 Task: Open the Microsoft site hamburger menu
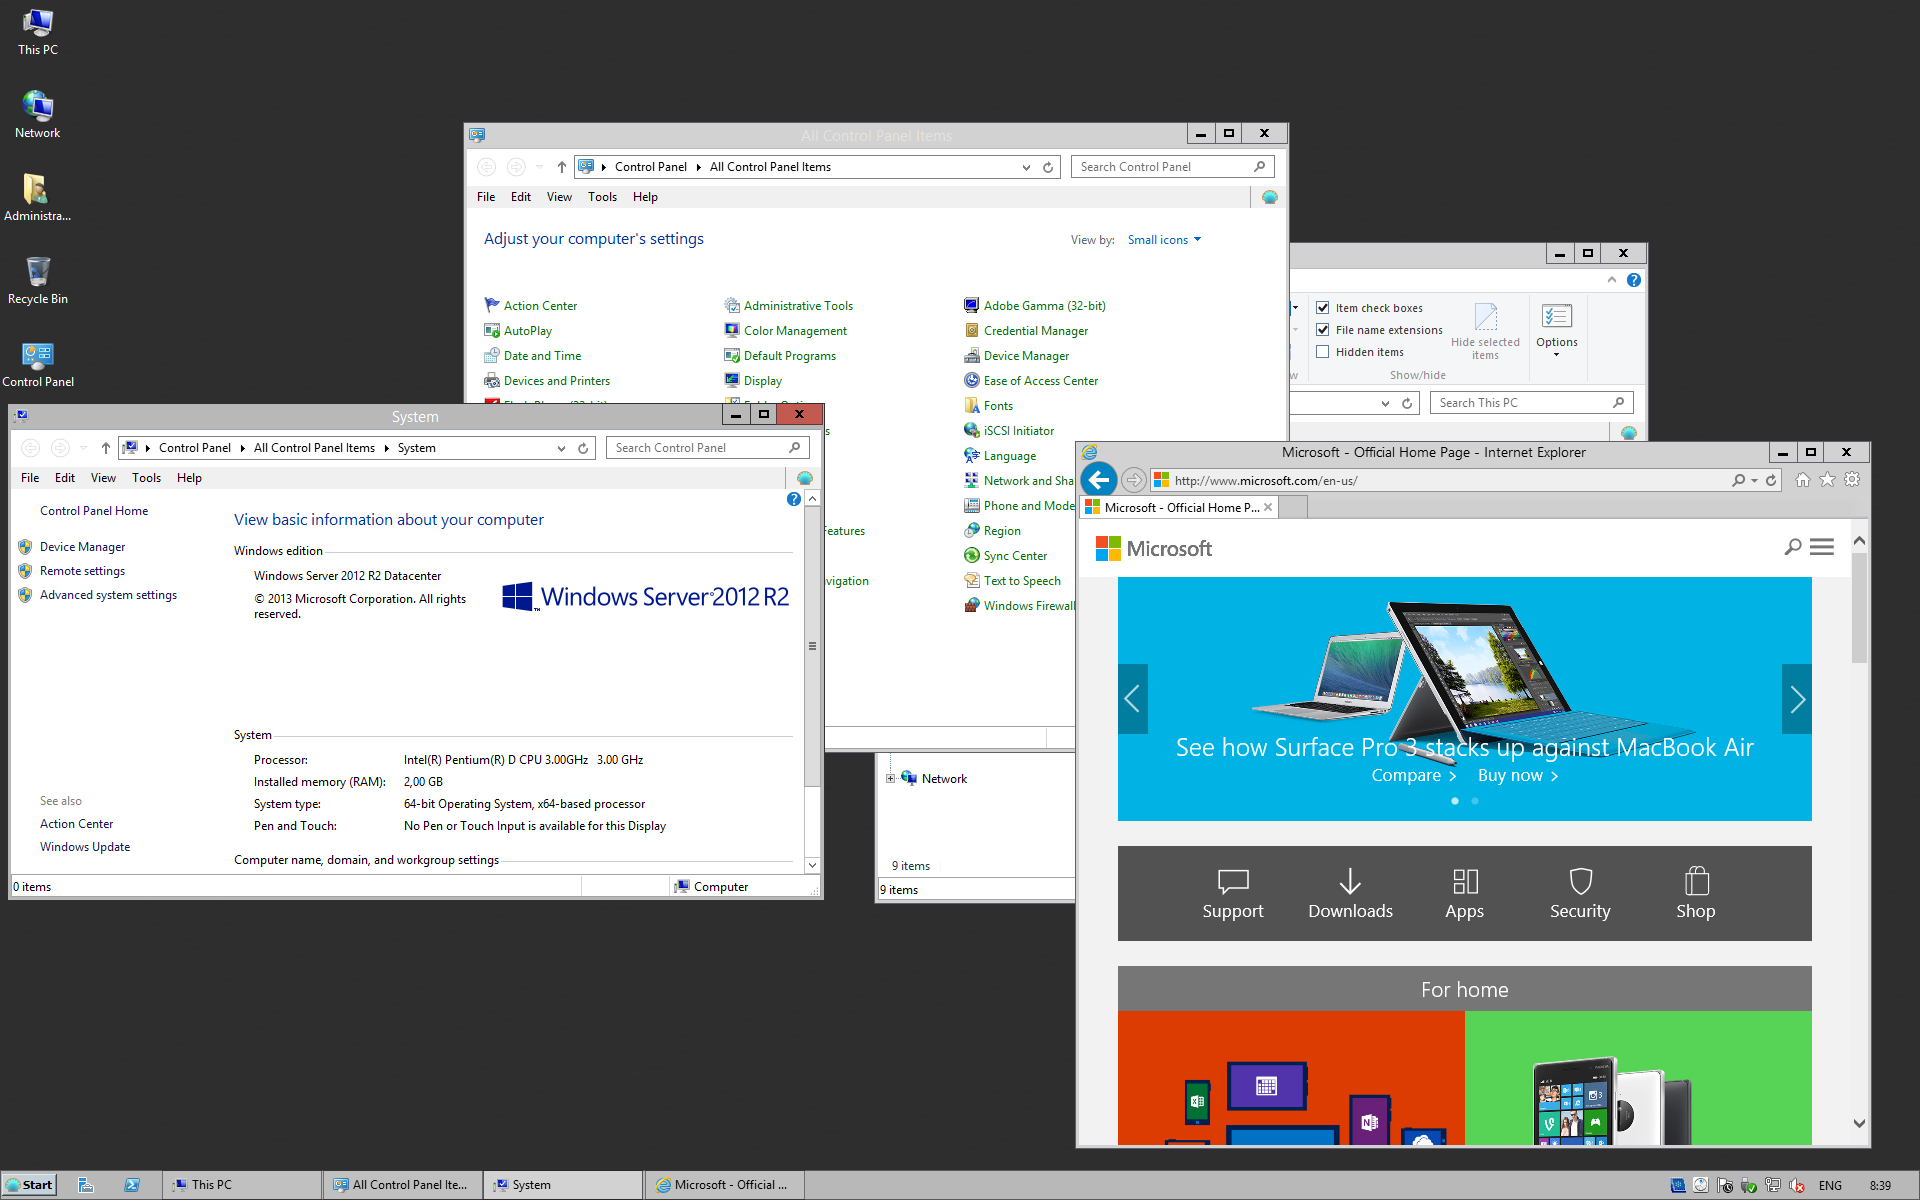tap(1822, 547)
